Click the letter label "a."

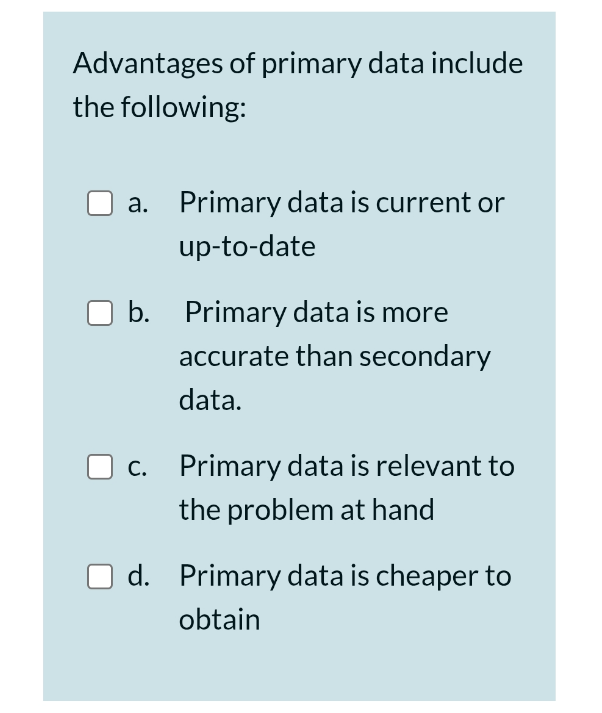138,203
